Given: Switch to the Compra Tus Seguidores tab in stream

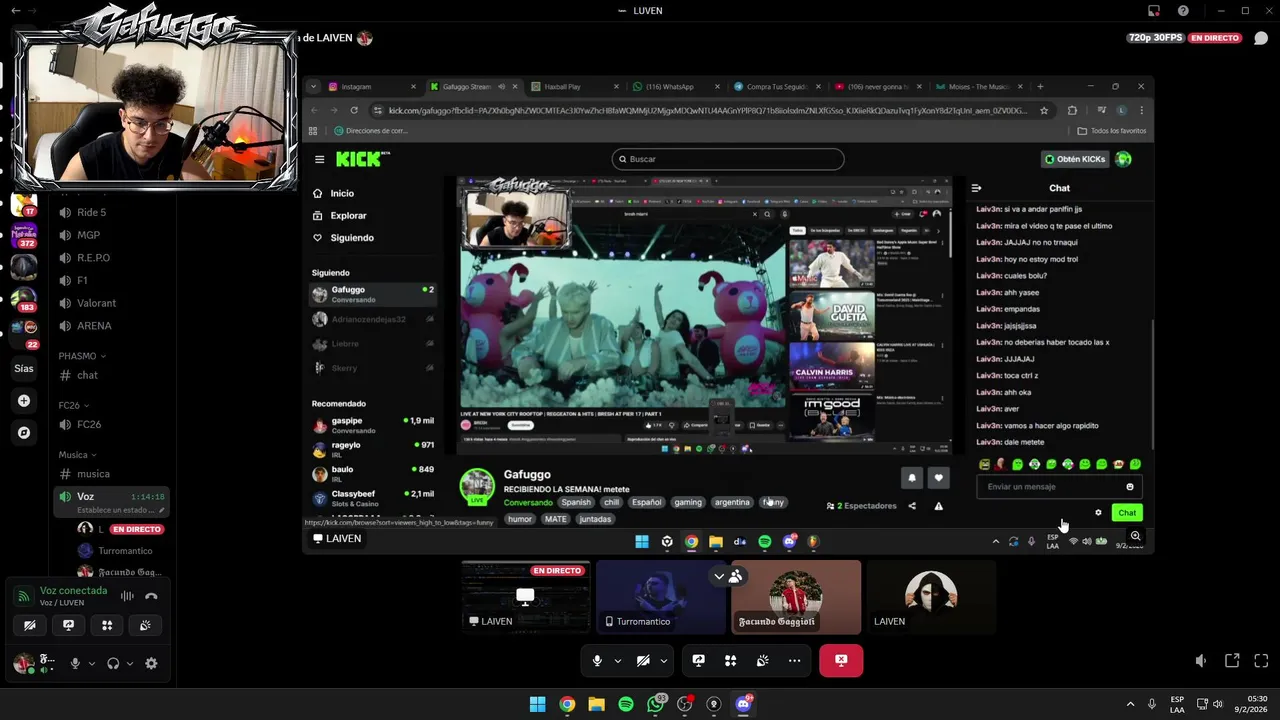Looking at the screenshot, I should click(775, 87).
